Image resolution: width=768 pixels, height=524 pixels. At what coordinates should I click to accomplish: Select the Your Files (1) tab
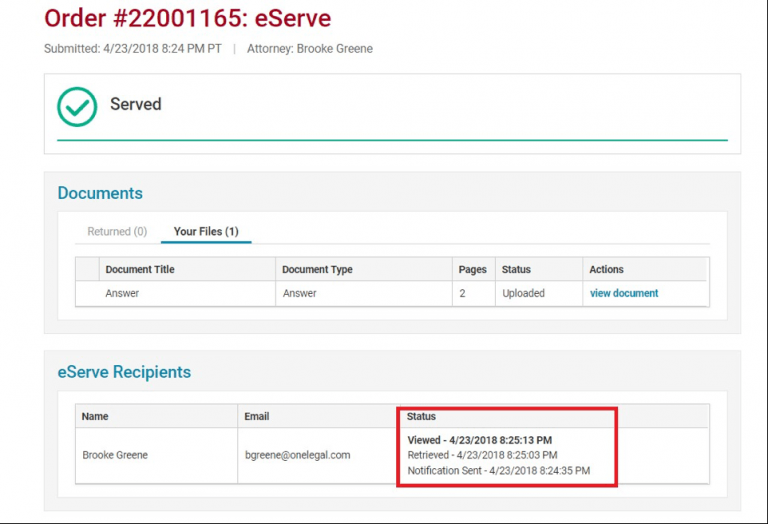point(205,232)
